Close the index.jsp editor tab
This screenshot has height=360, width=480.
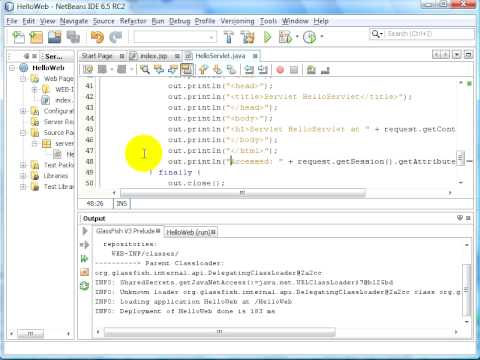point(177,56)
